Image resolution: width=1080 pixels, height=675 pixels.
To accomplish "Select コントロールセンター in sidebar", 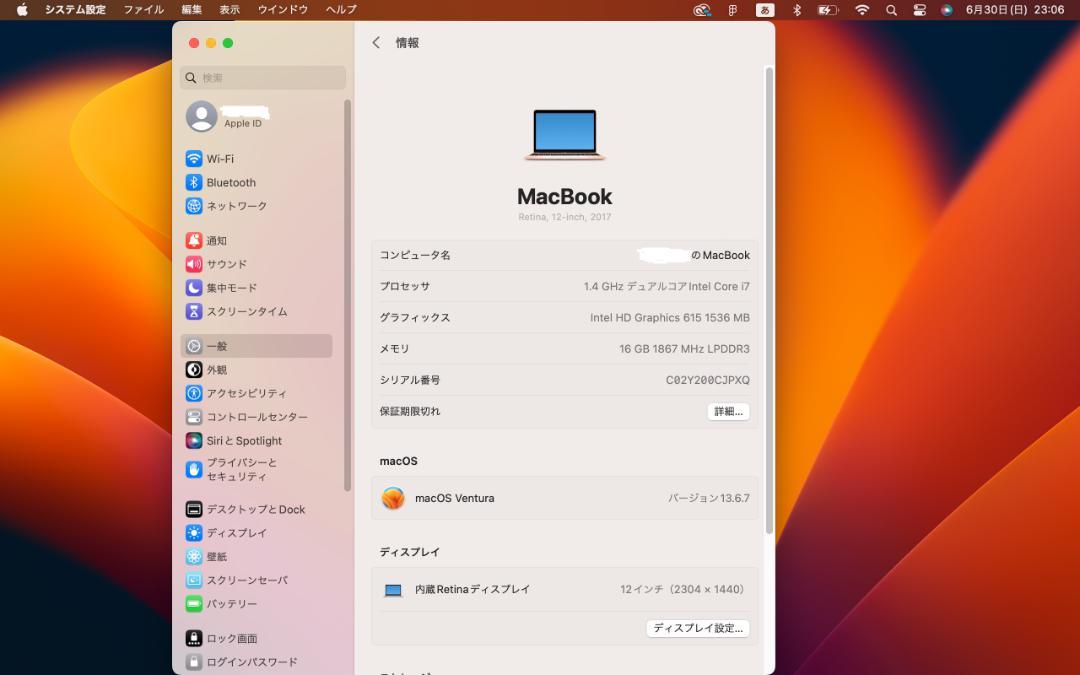I will click(256, 417).
